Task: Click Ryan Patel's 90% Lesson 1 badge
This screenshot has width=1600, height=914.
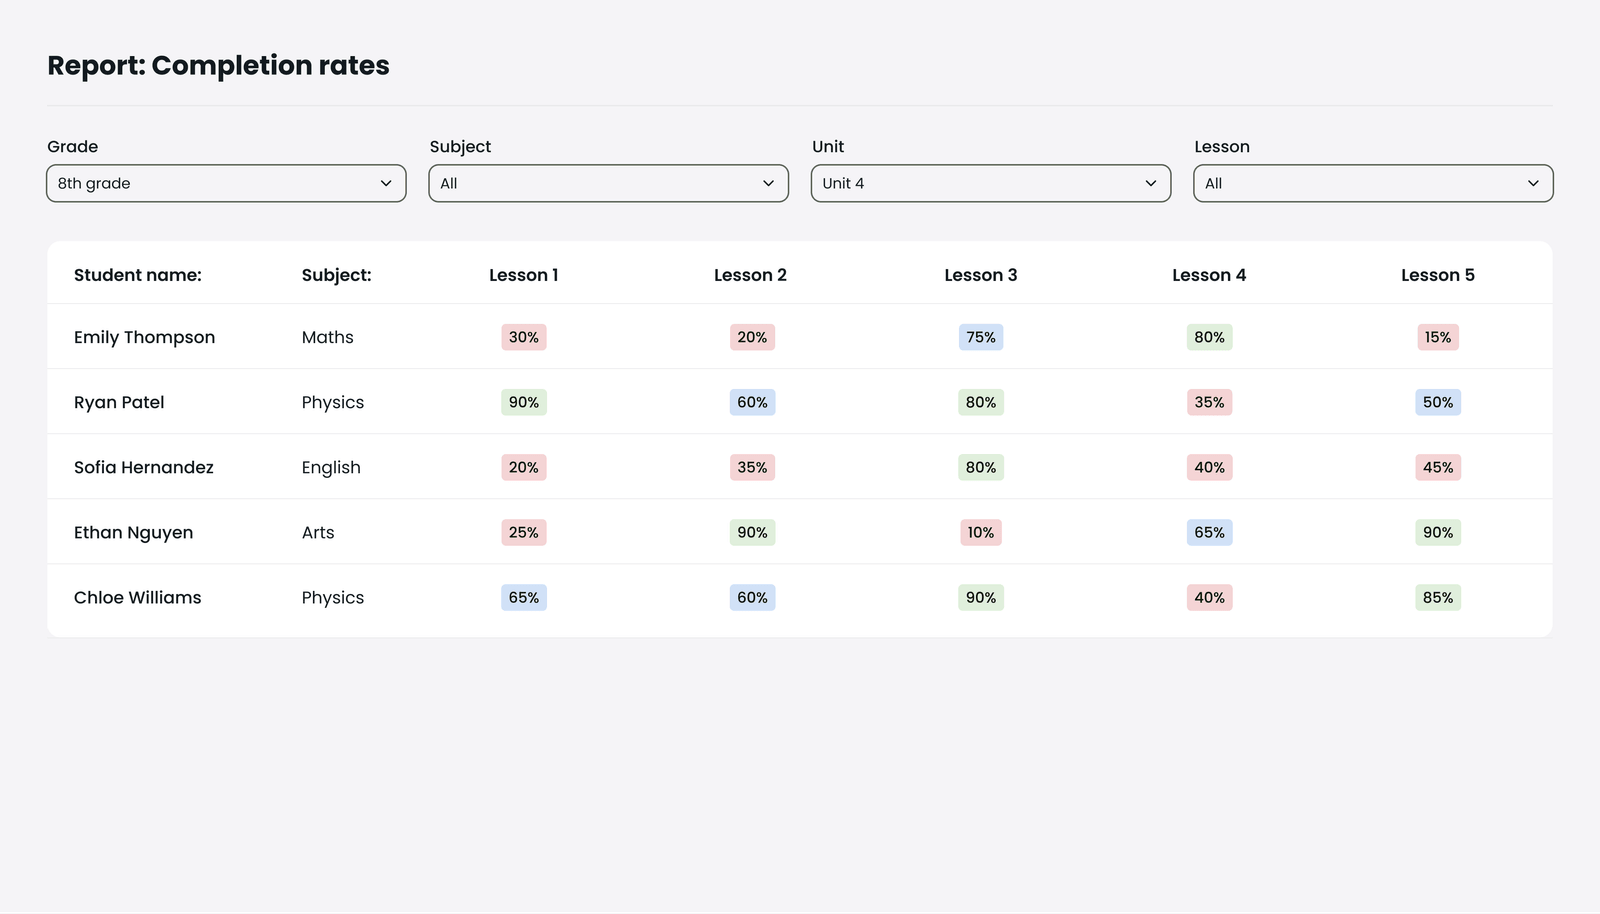Action: point(523,402)
